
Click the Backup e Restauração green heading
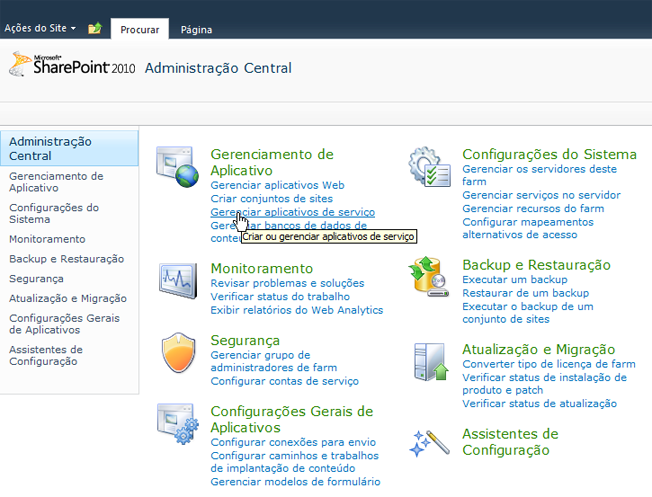[x=536, y=265]
